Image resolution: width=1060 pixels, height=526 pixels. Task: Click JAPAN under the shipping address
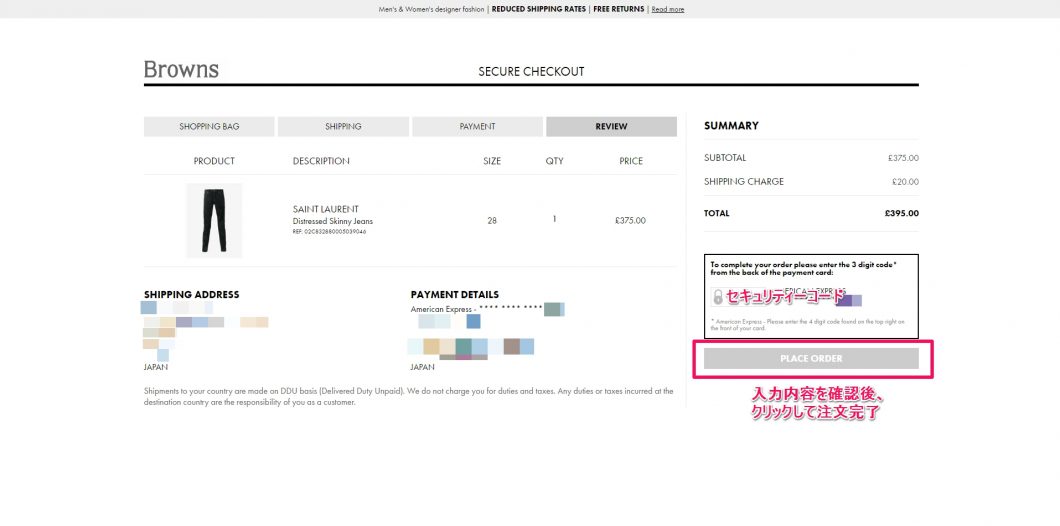point(155,367)
